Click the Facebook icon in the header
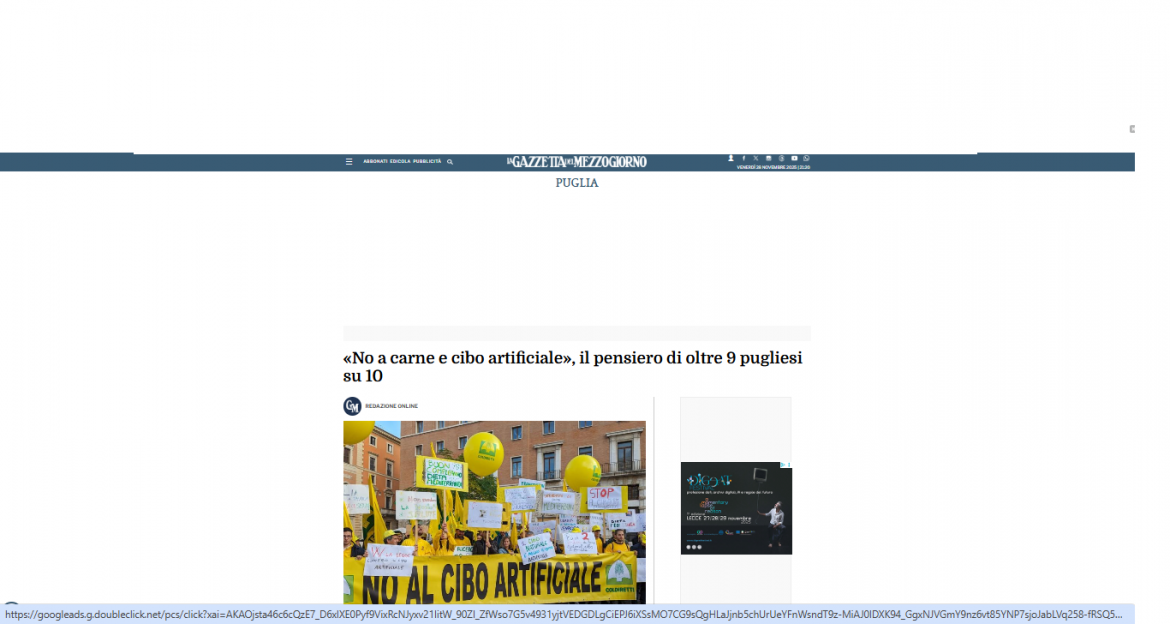 [x=744, y=158]
